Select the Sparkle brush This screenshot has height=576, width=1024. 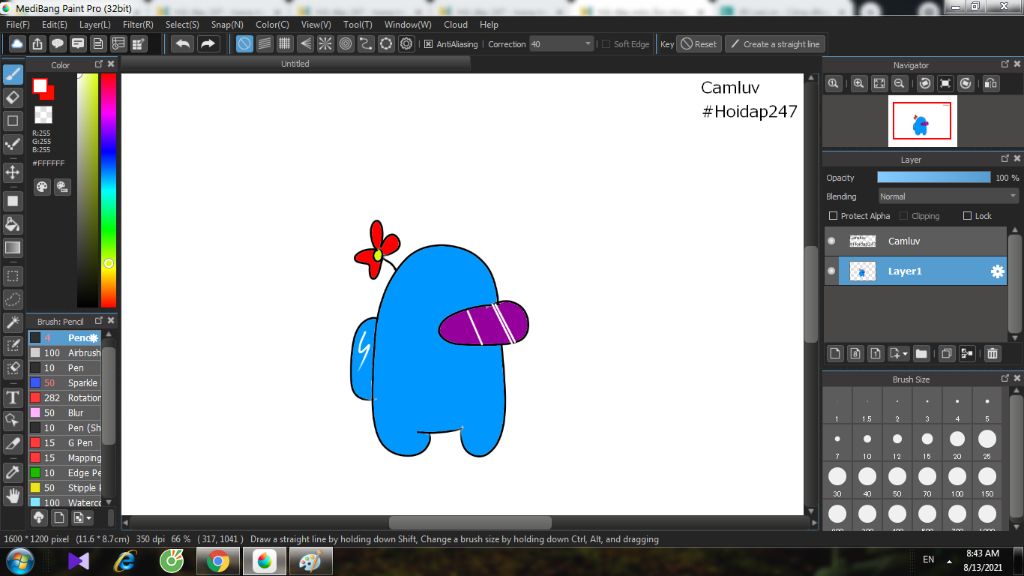click(x=65, y=383)
